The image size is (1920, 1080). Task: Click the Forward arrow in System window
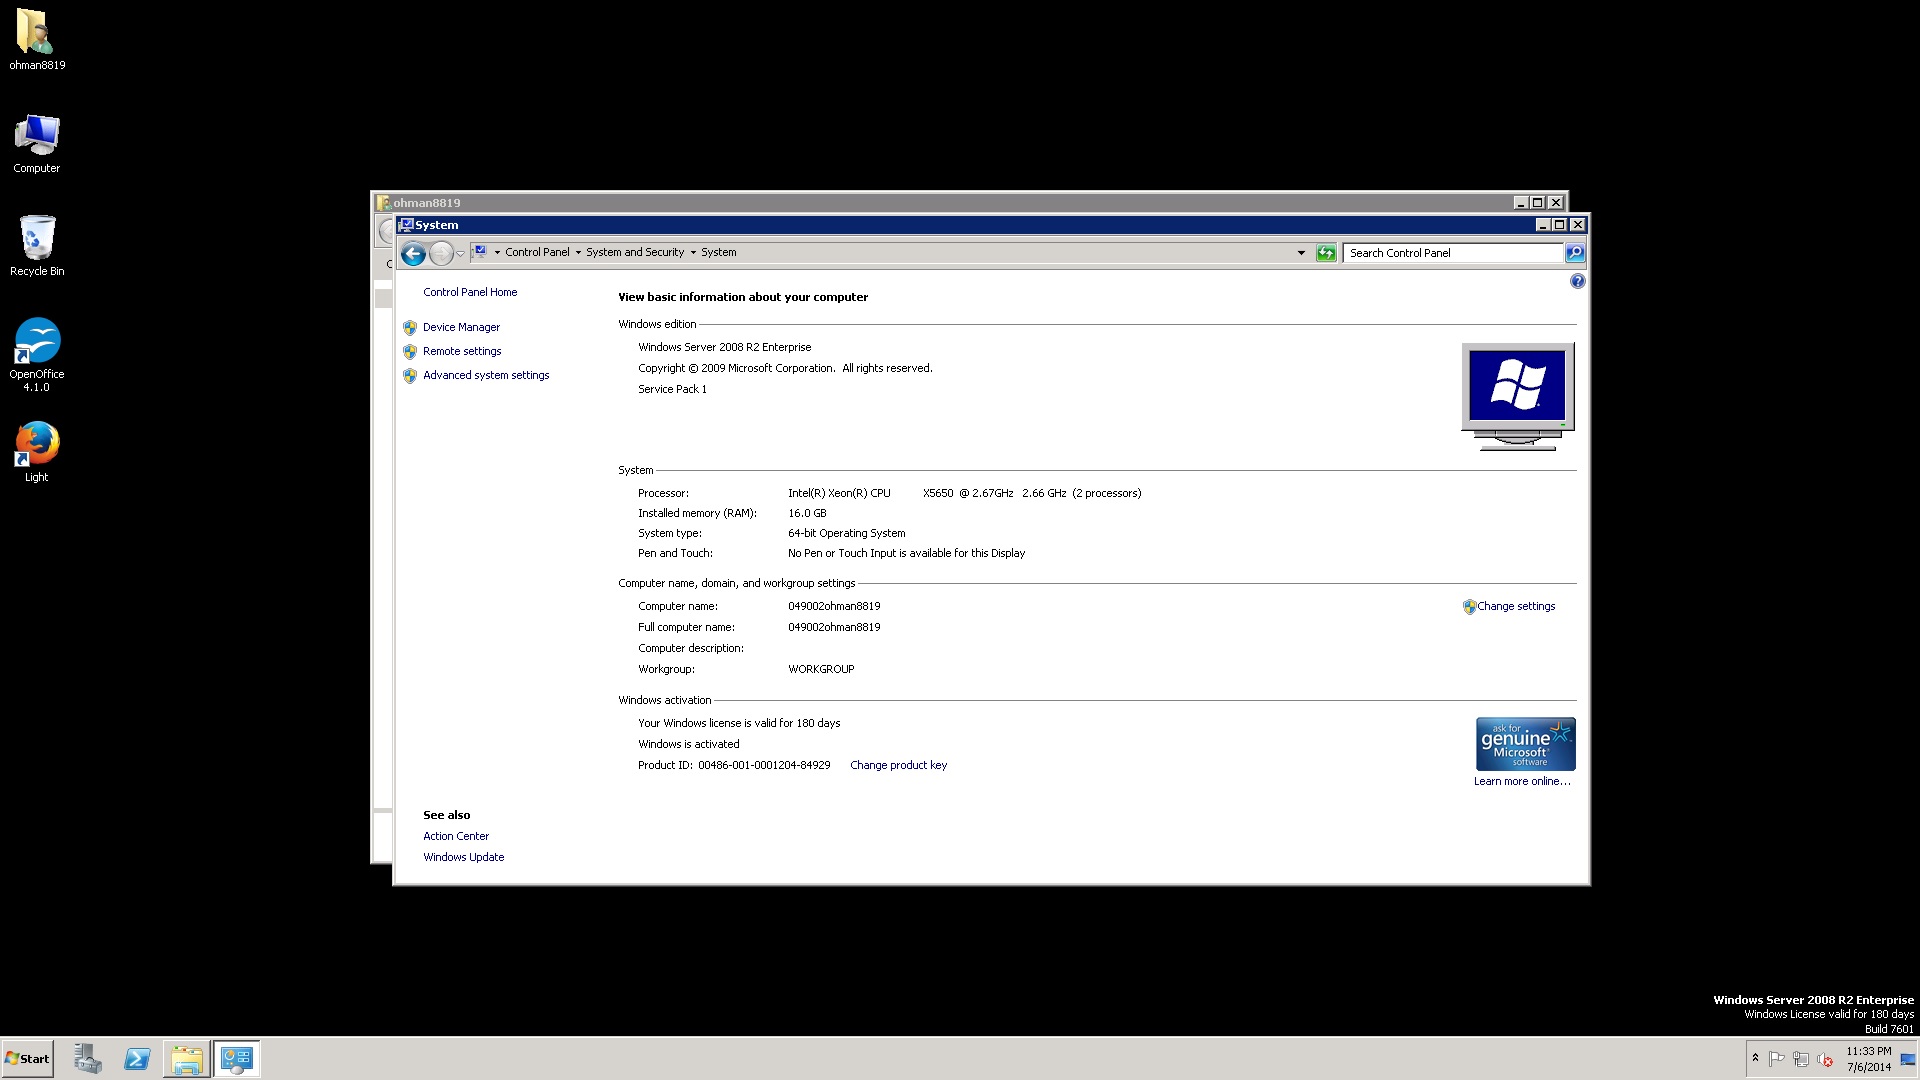click(441, 253)
